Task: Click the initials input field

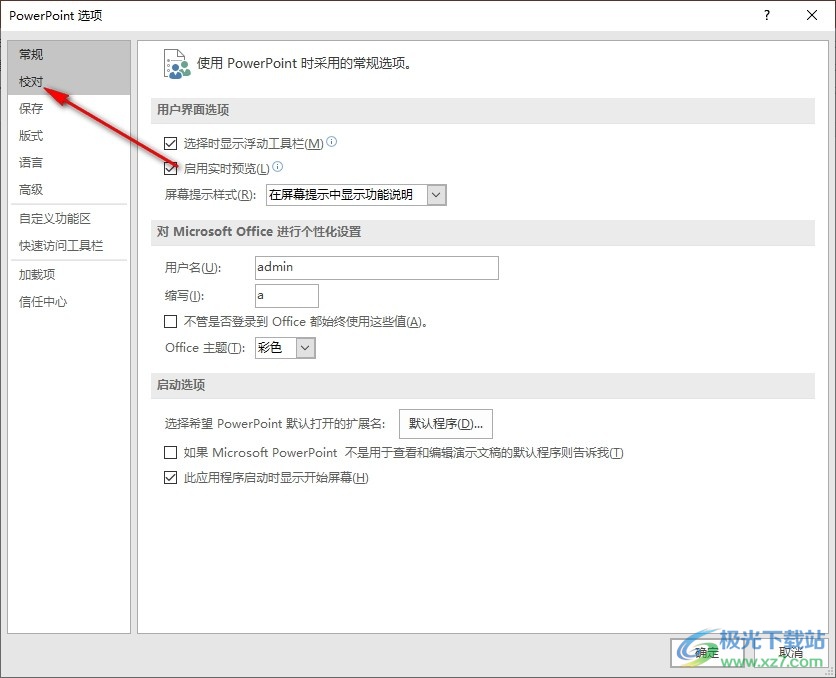Action: 287,296
